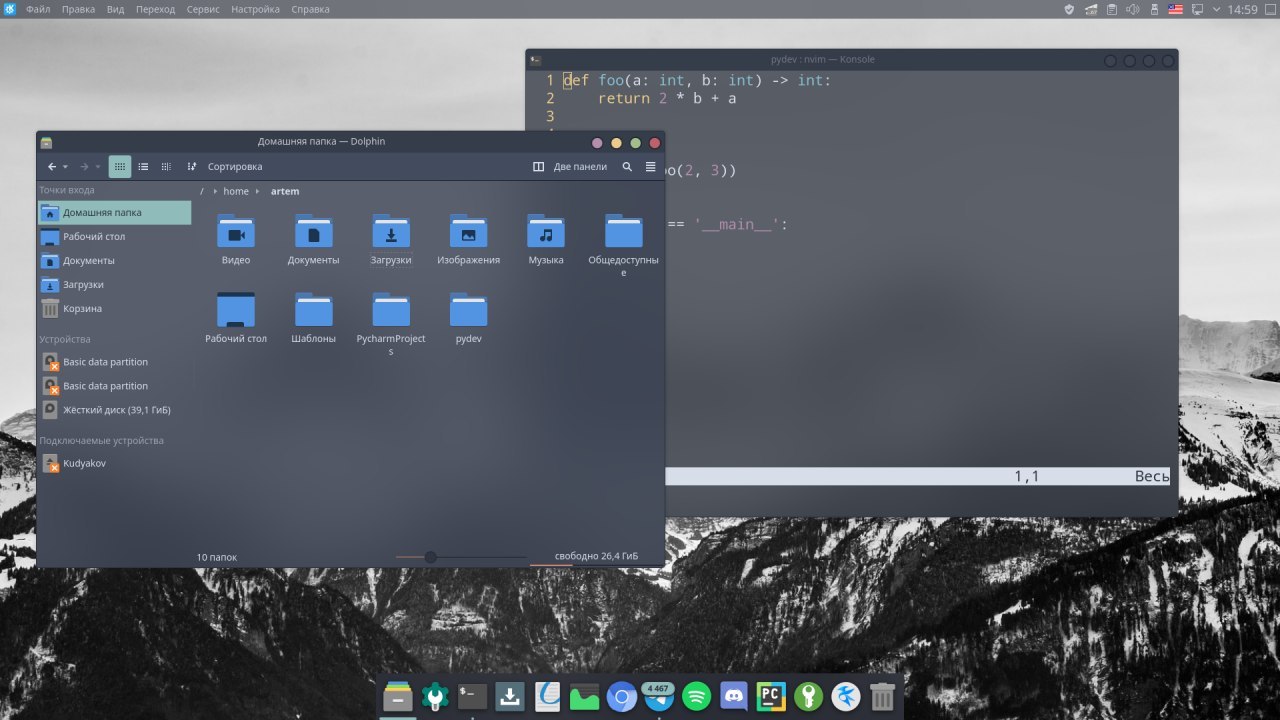Go to Загрузки in places sidebar

point(83,285)
